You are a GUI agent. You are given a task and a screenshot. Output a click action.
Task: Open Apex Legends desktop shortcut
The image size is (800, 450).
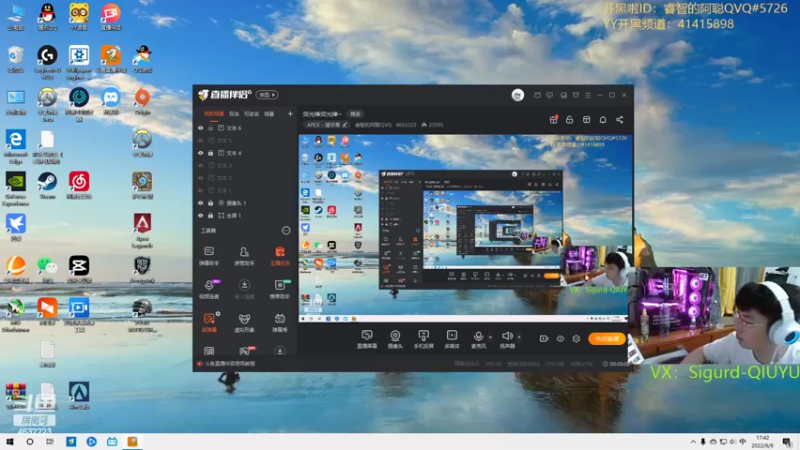pos(142,231)
